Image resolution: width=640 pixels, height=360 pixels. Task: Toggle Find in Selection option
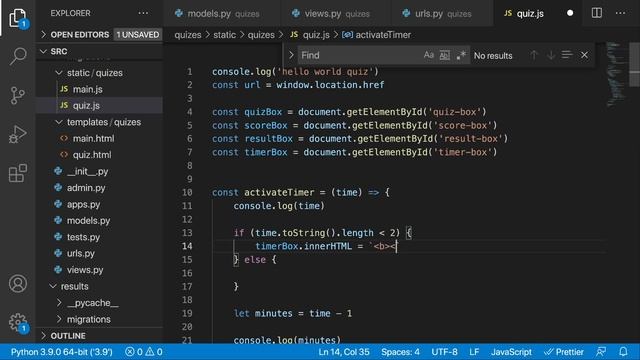567,55
